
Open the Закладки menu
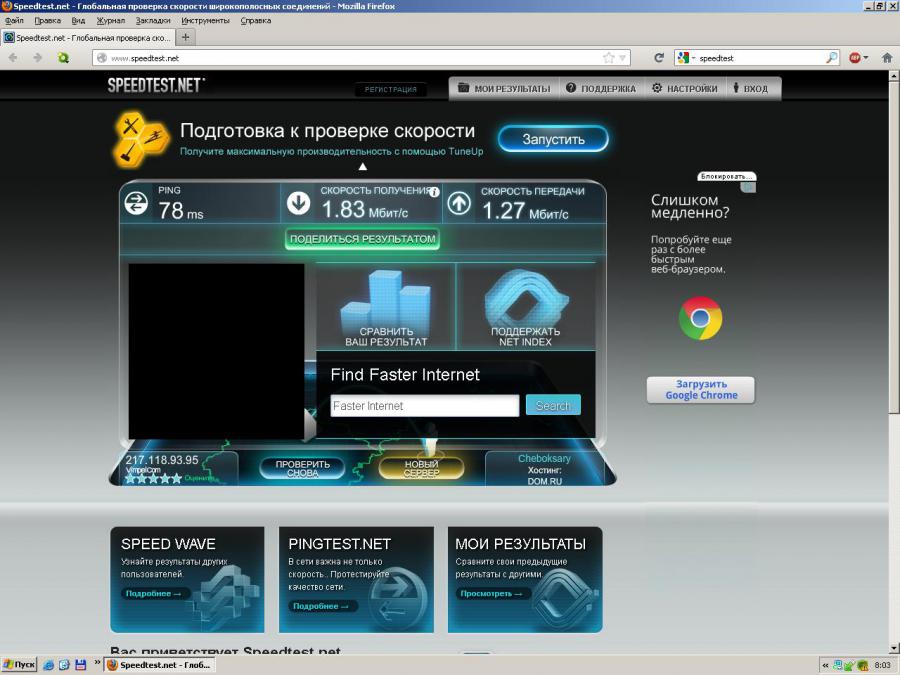click(x=153, y=21)
